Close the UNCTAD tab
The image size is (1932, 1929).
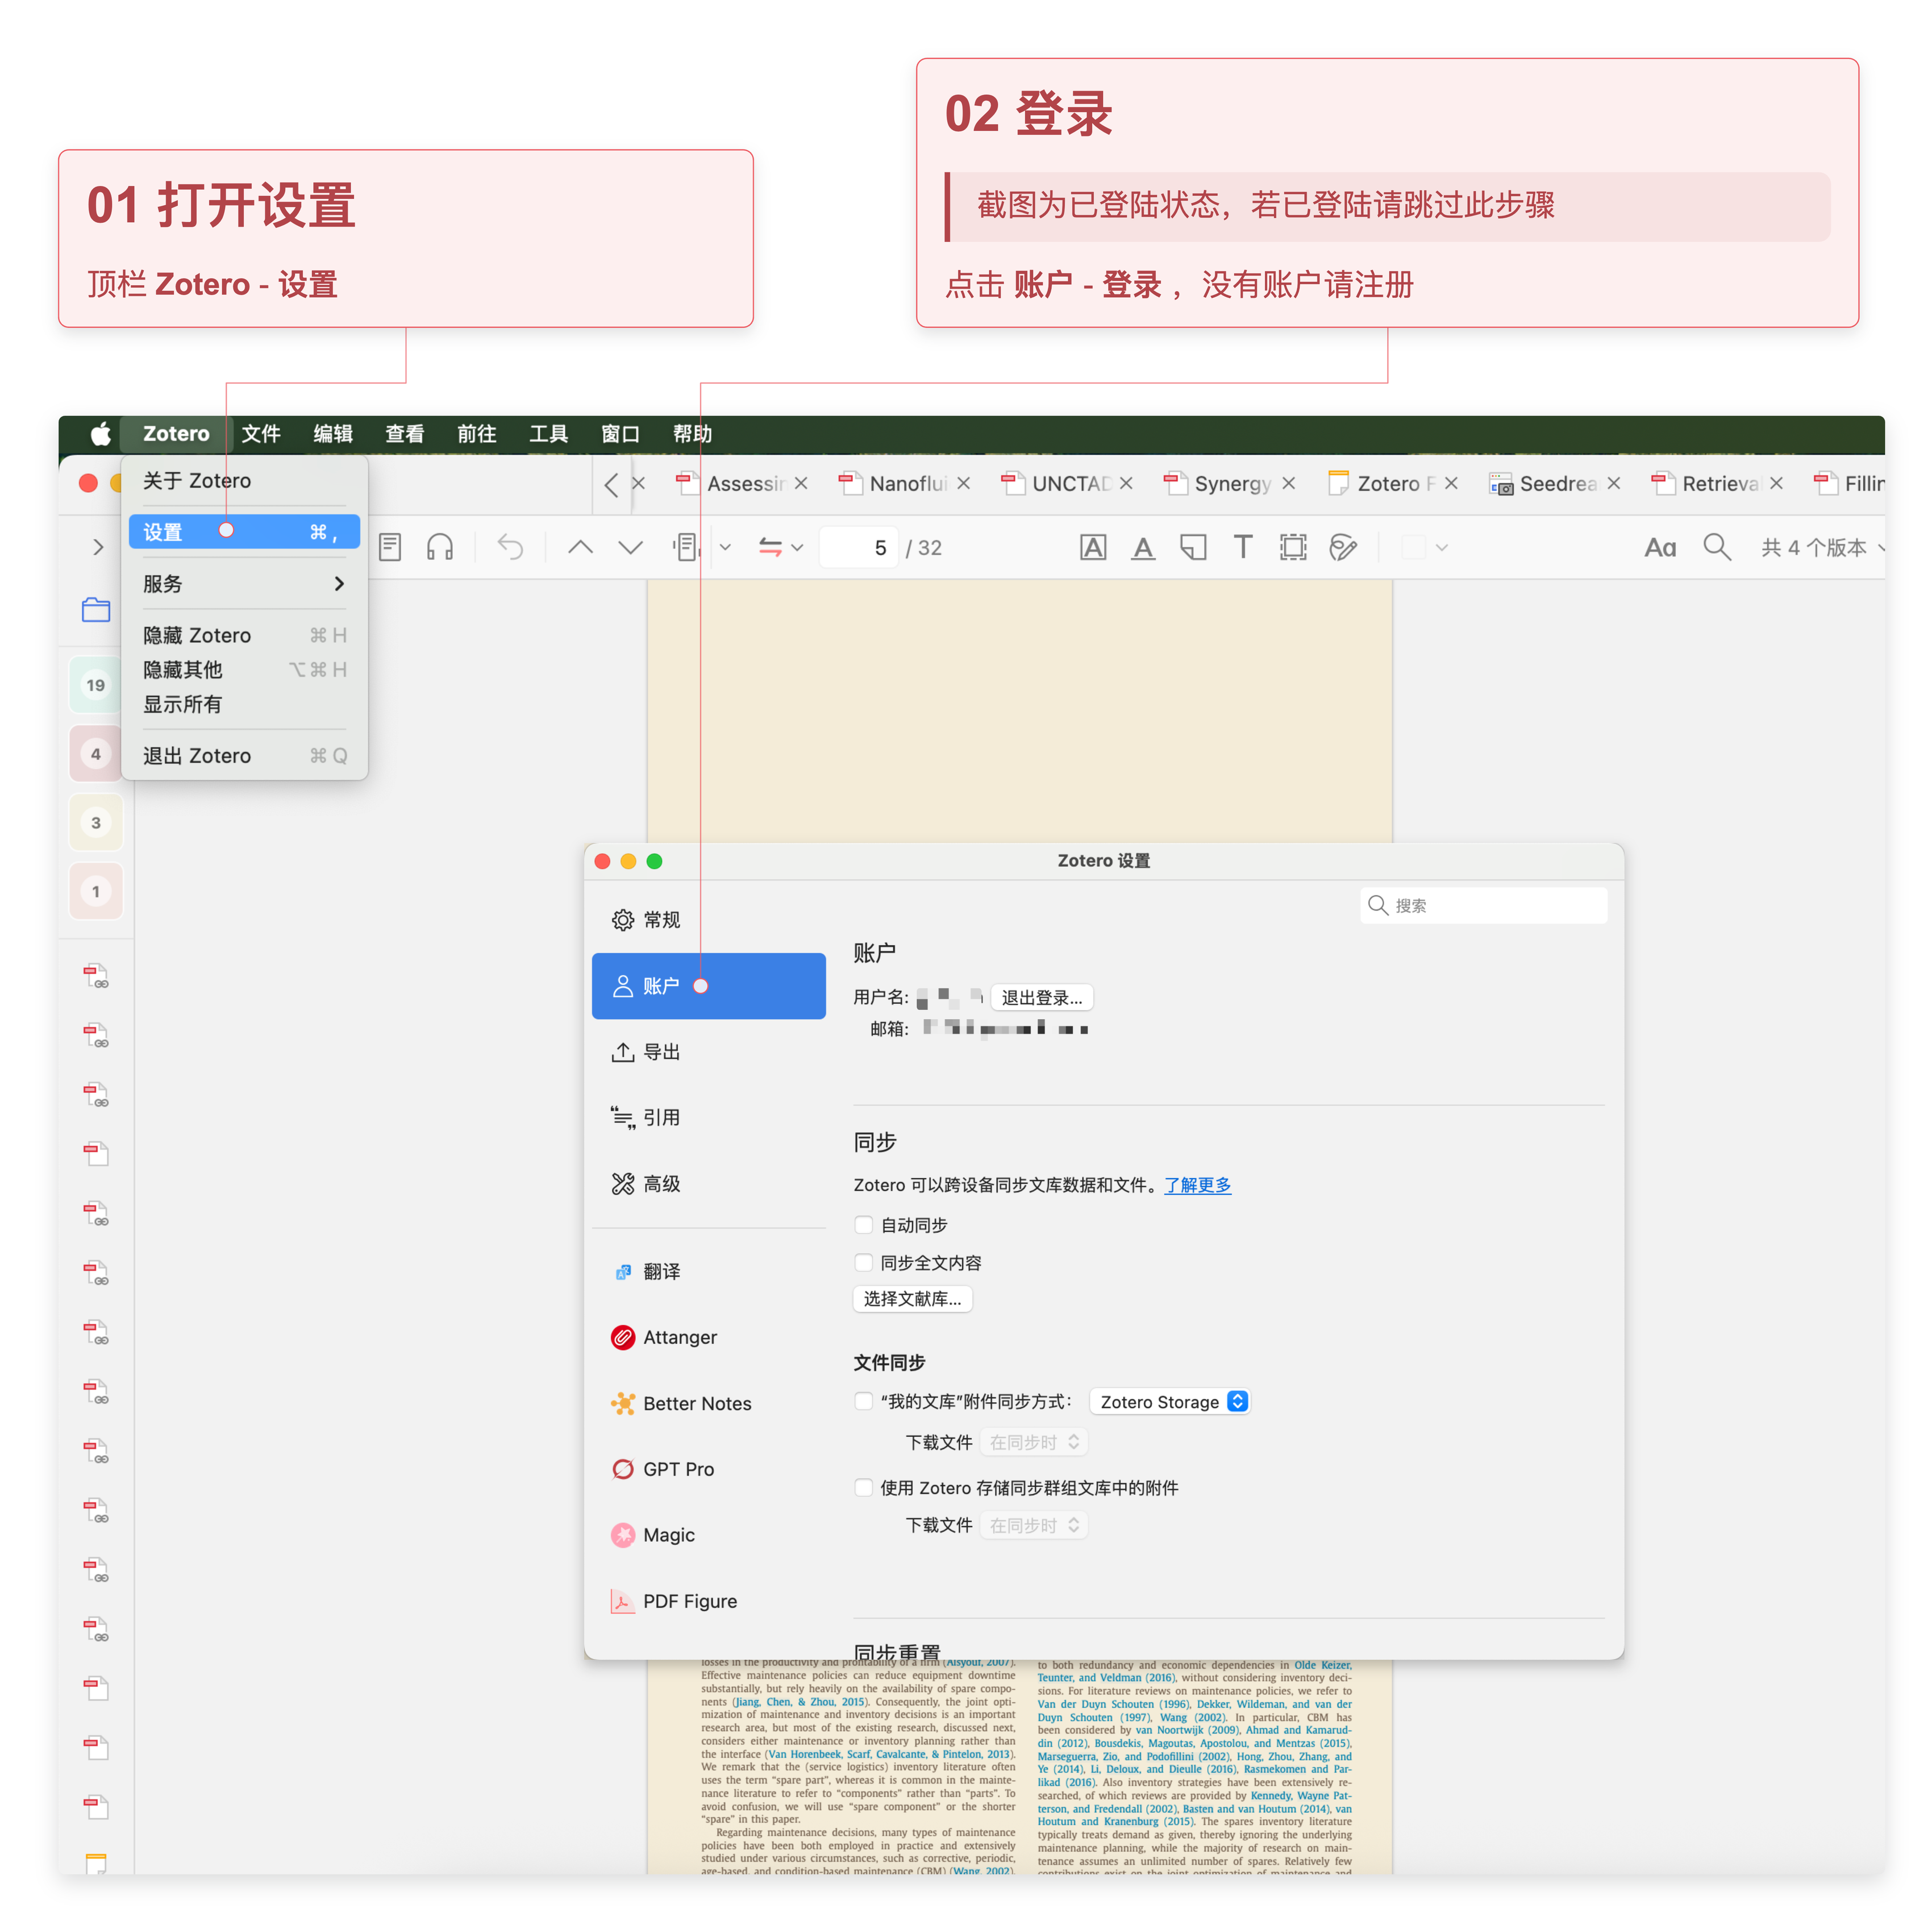tap(1126, 484)
